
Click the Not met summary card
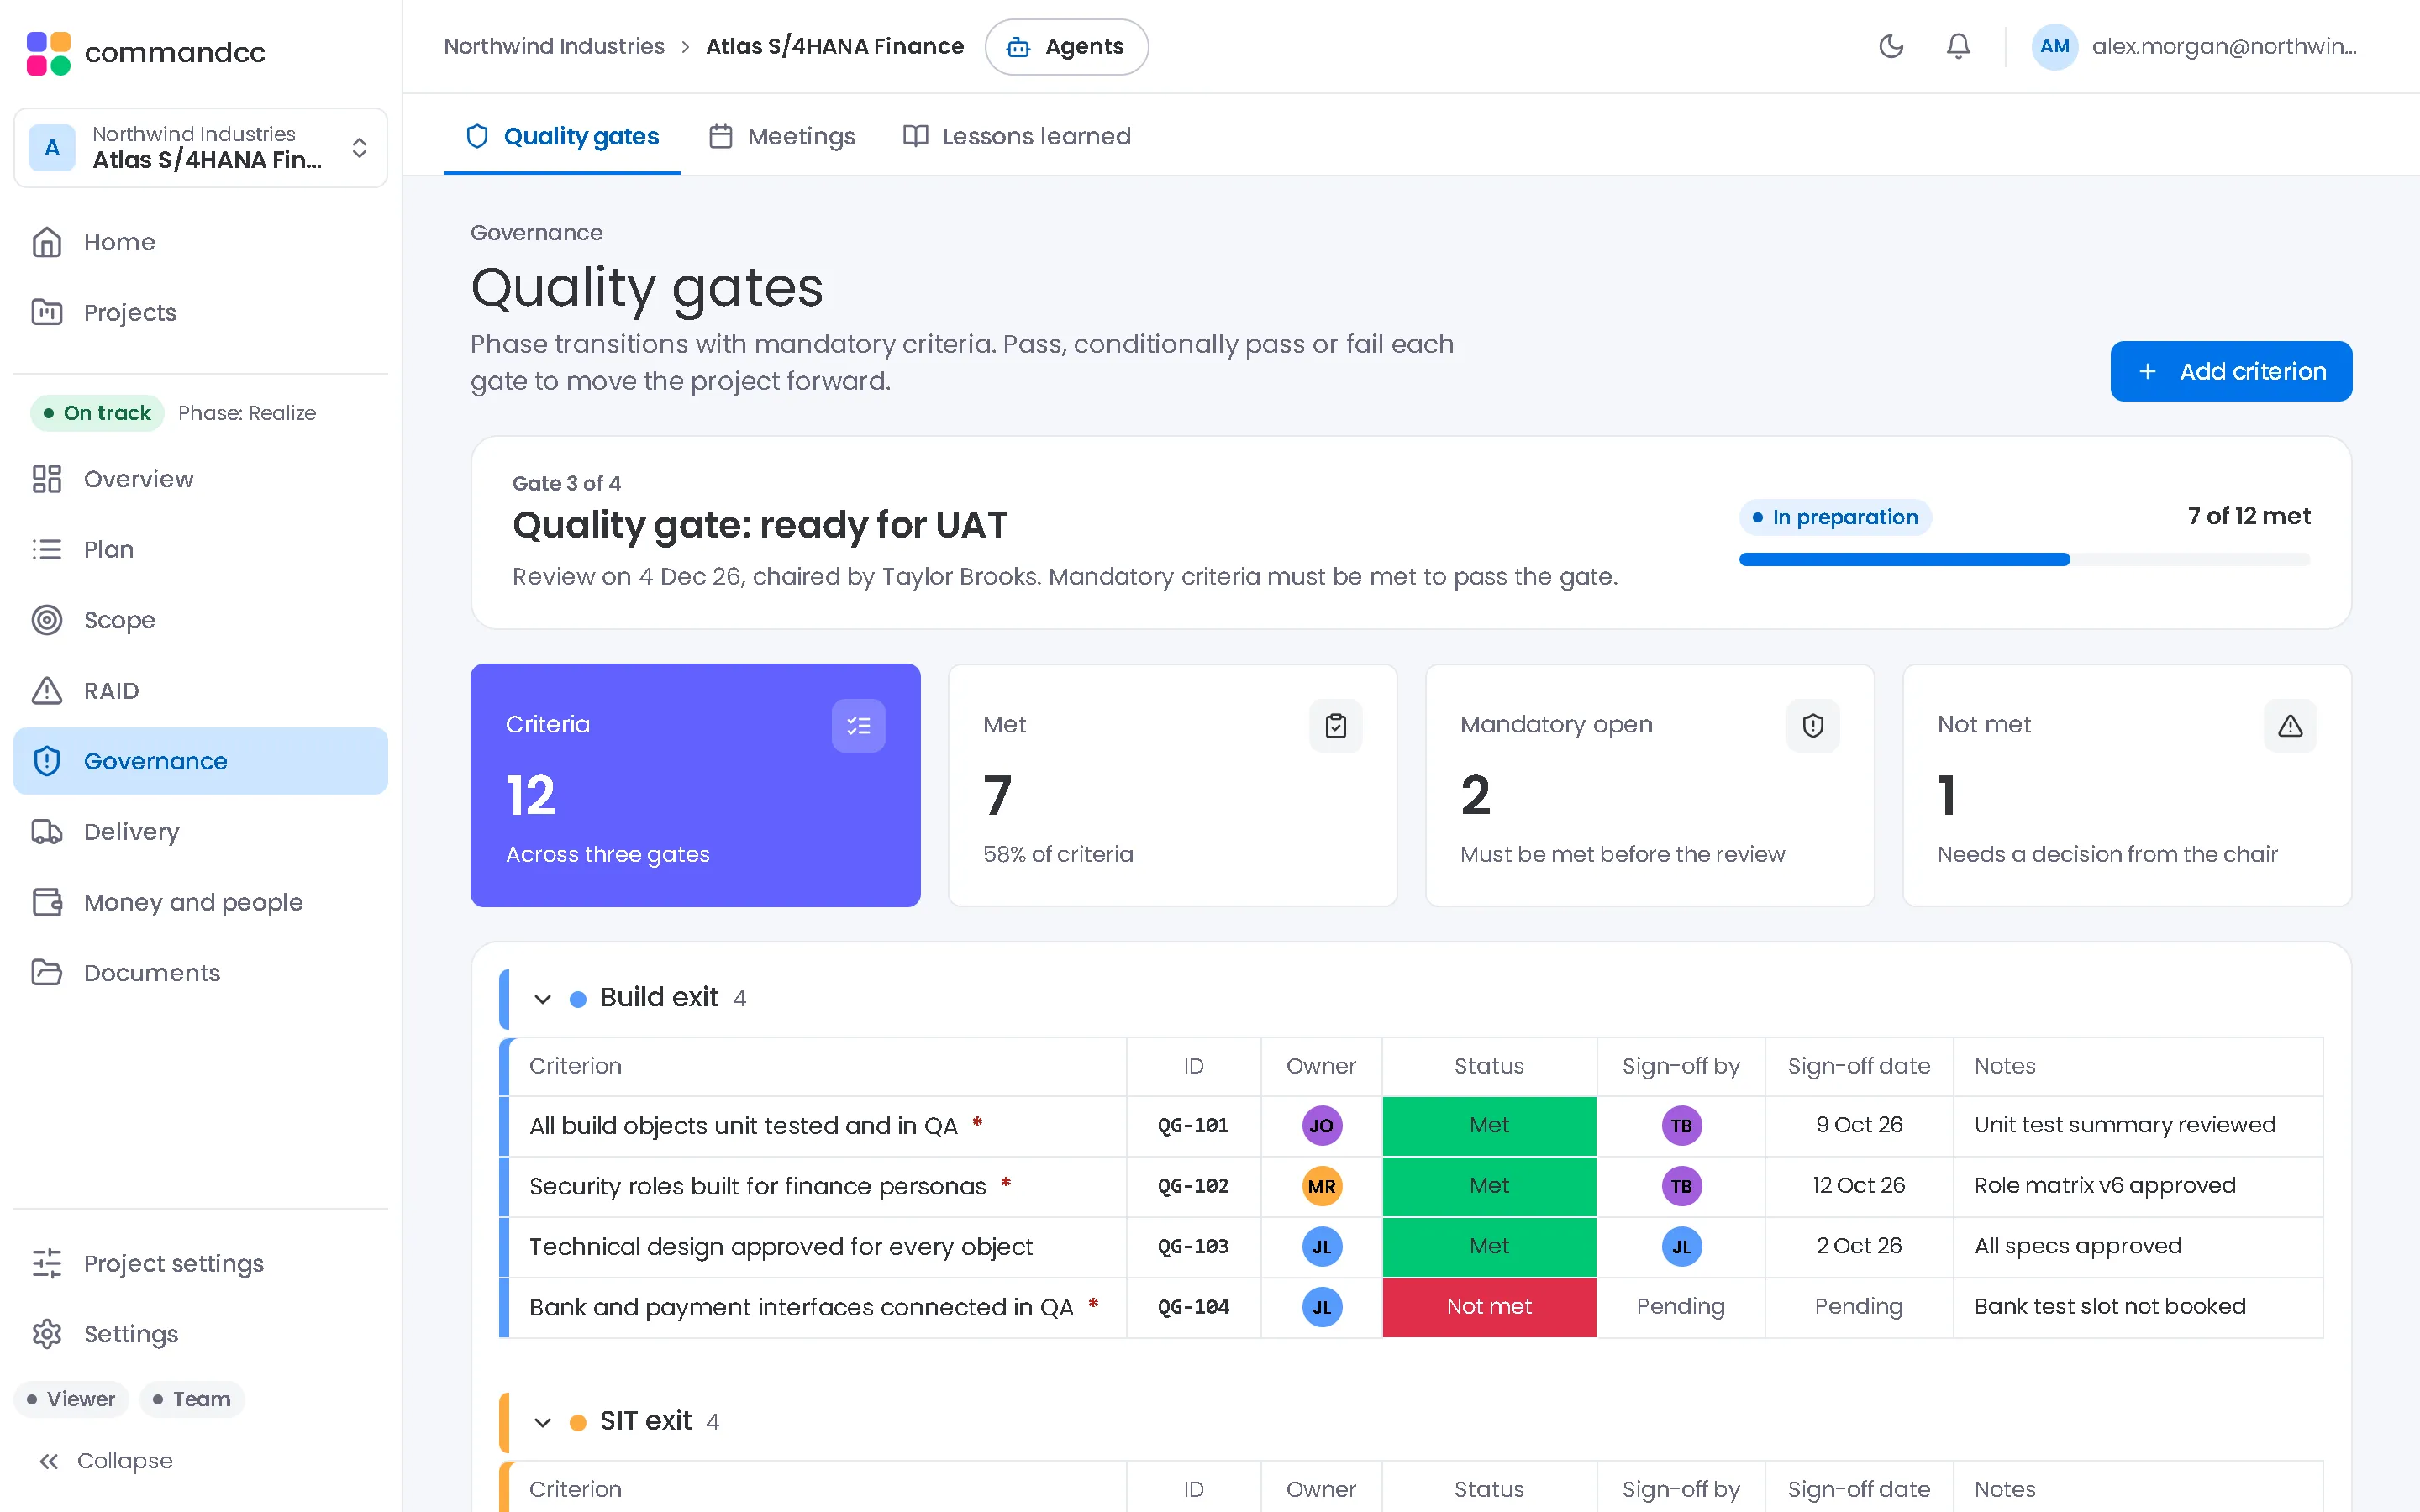(x=2127, y=785)
